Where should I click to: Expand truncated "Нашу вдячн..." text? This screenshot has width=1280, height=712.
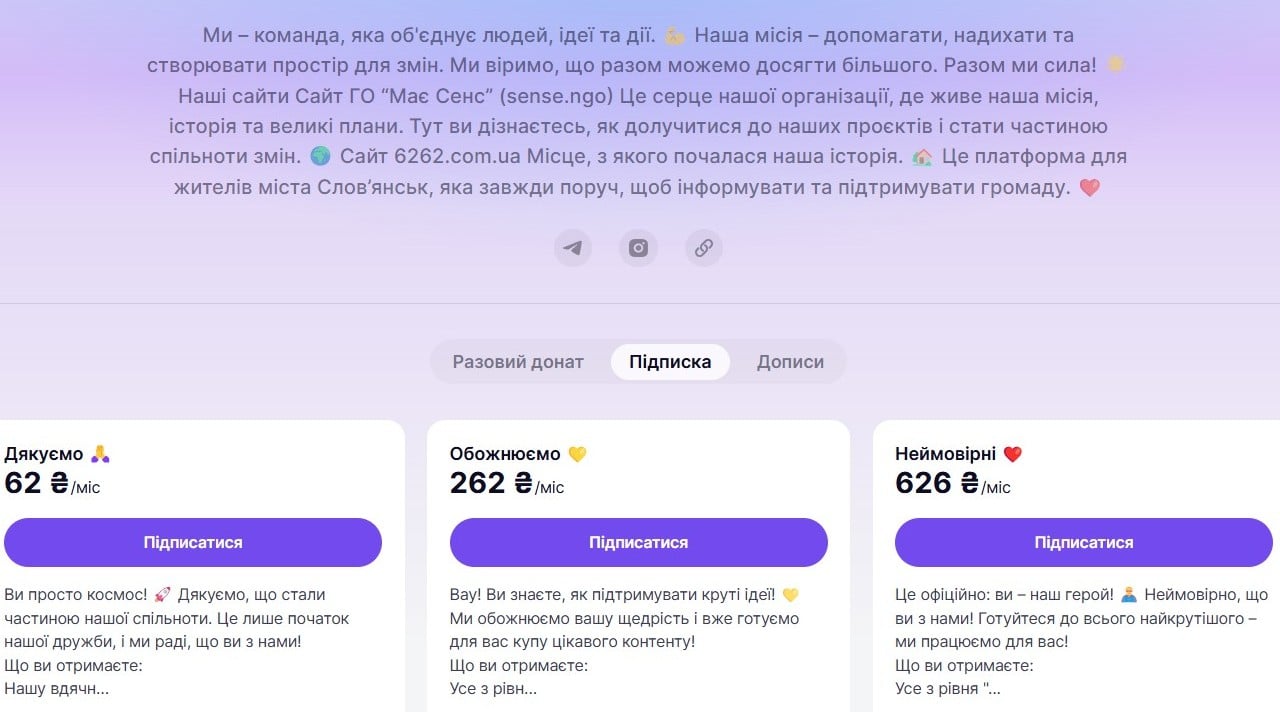57,688
